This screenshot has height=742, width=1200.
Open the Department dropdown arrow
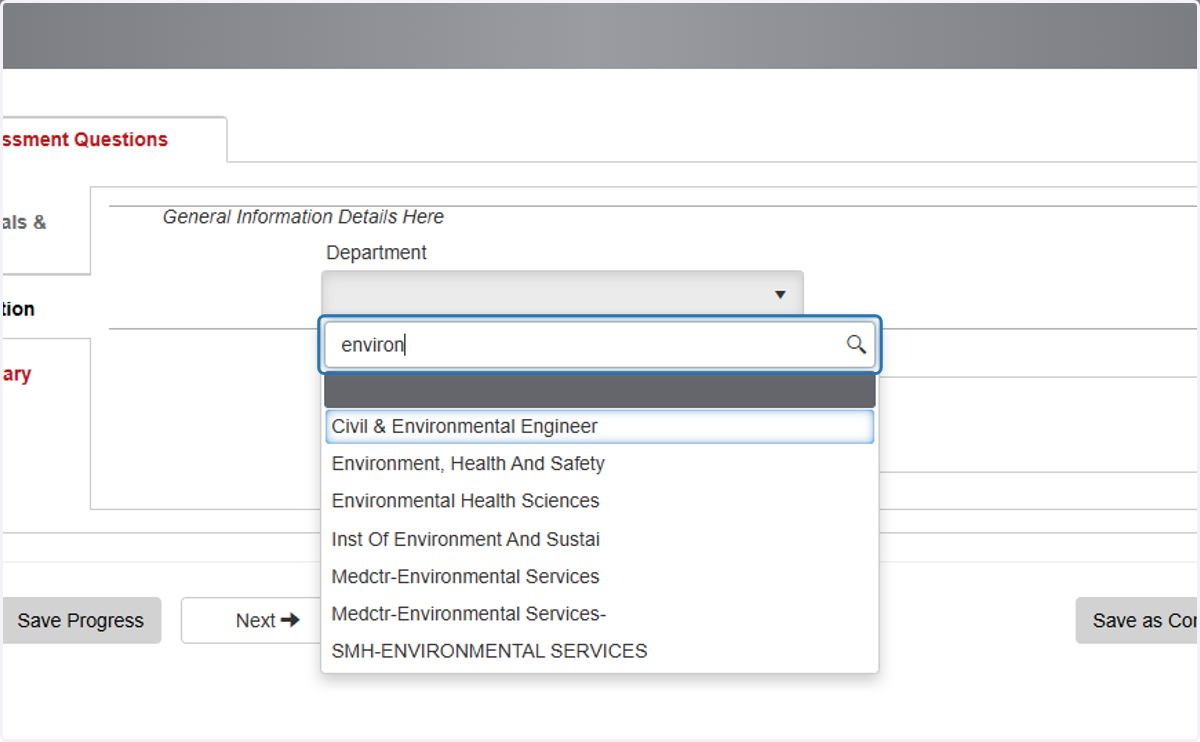(x=781, y=294)
